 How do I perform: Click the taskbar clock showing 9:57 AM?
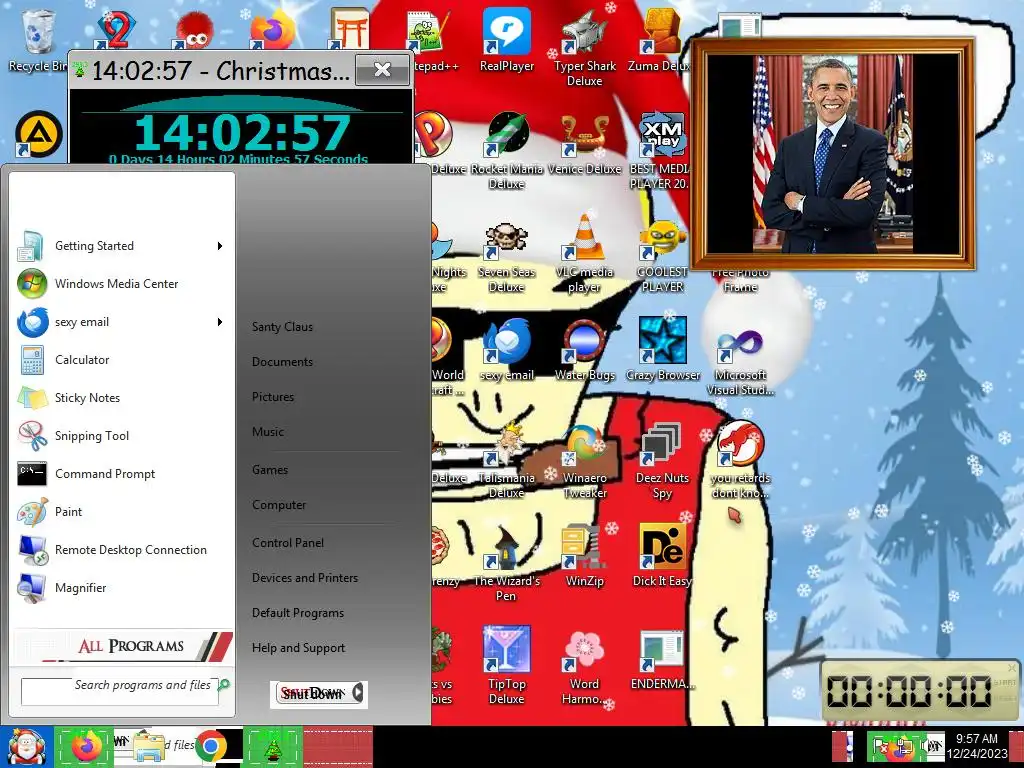[976, 746]
